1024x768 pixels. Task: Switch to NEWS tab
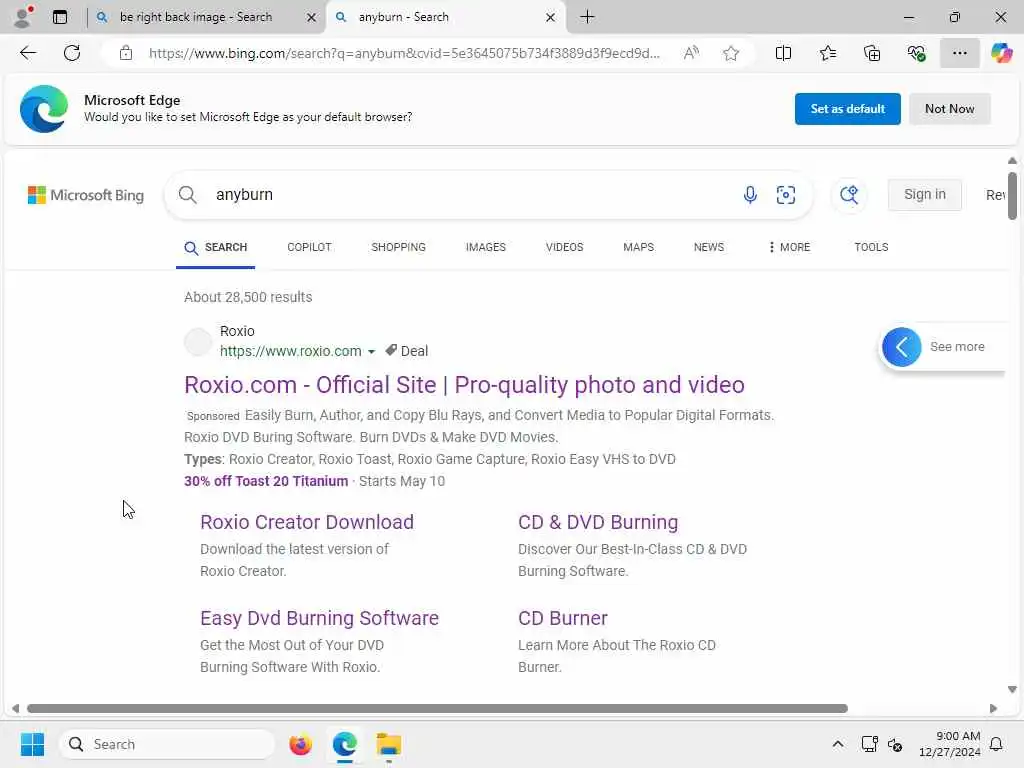(709, 247)
